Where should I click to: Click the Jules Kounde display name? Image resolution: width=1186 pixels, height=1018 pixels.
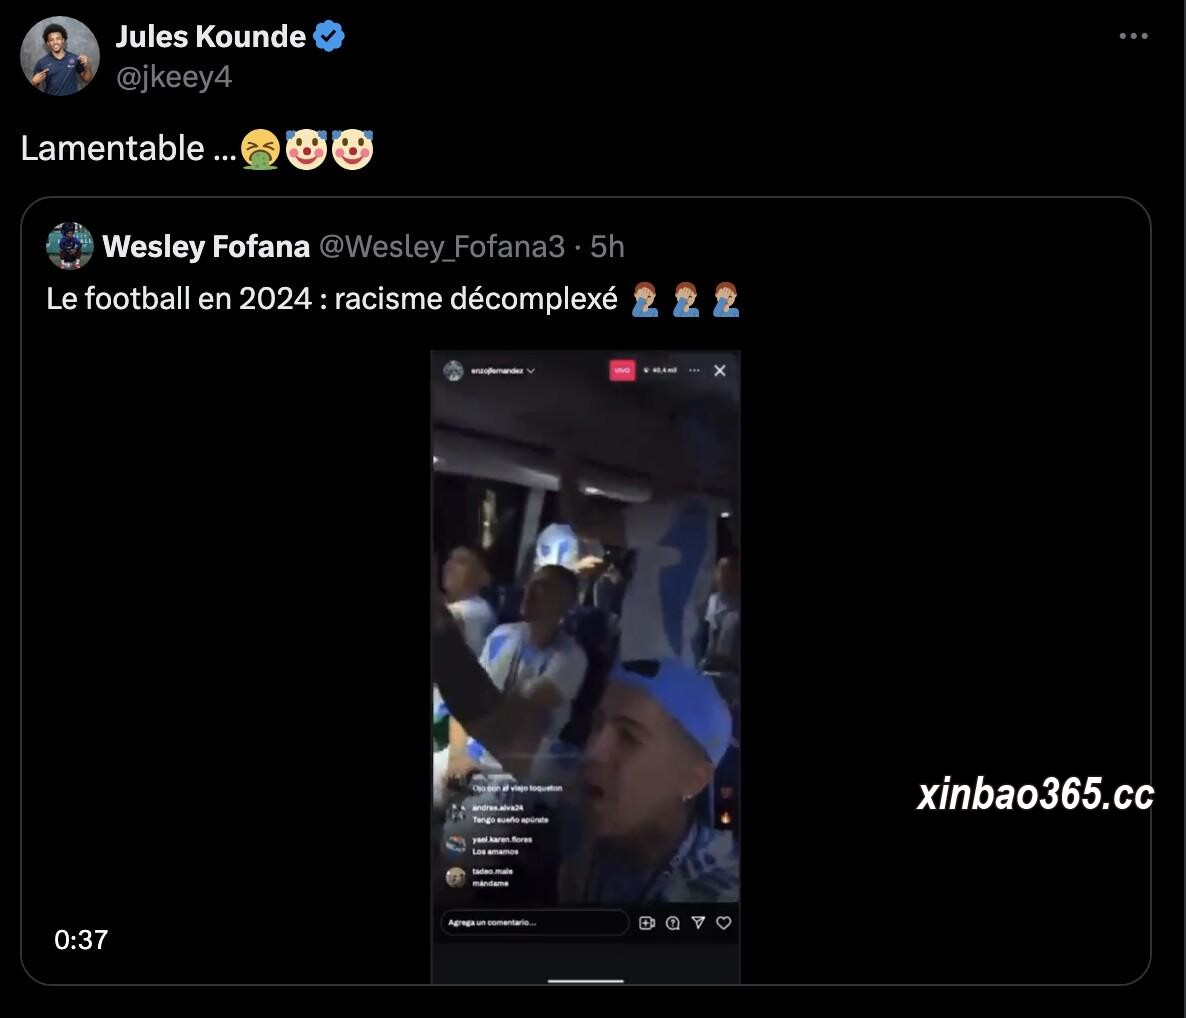(x=210, y=36)
